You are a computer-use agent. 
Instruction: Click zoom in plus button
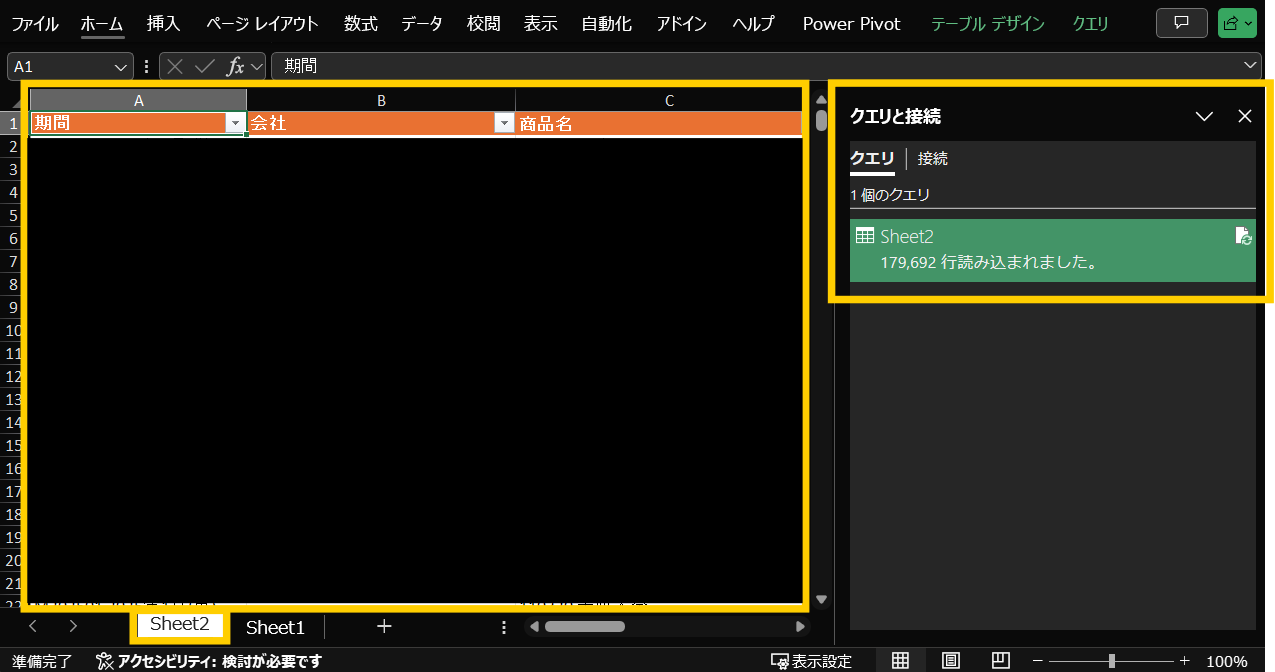click(x=1184, y=661)
